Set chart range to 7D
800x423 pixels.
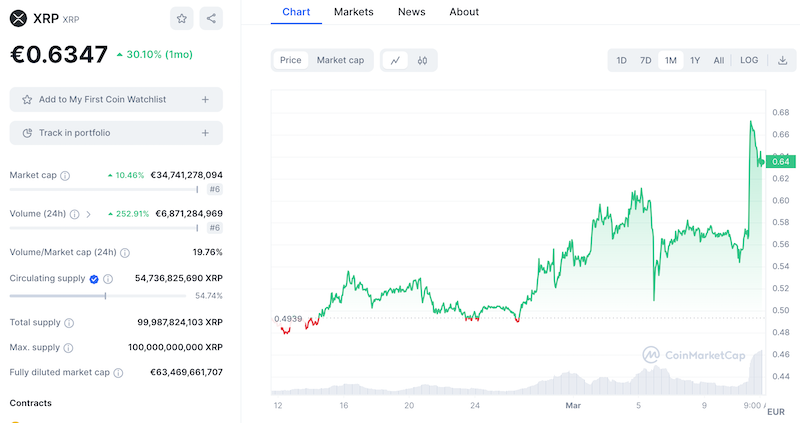(x=646, y=60)
